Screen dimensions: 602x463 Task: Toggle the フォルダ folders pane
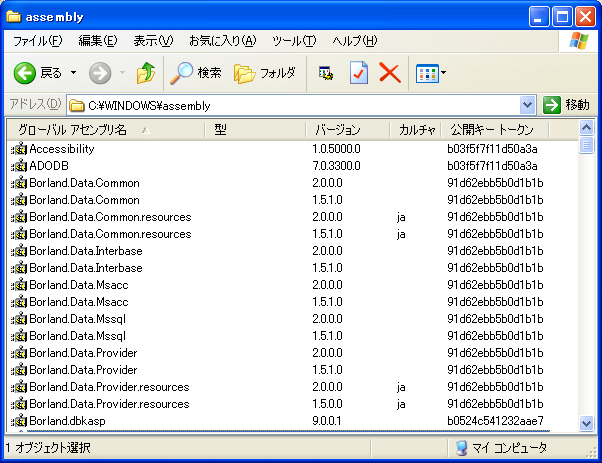tap(265, 73)
